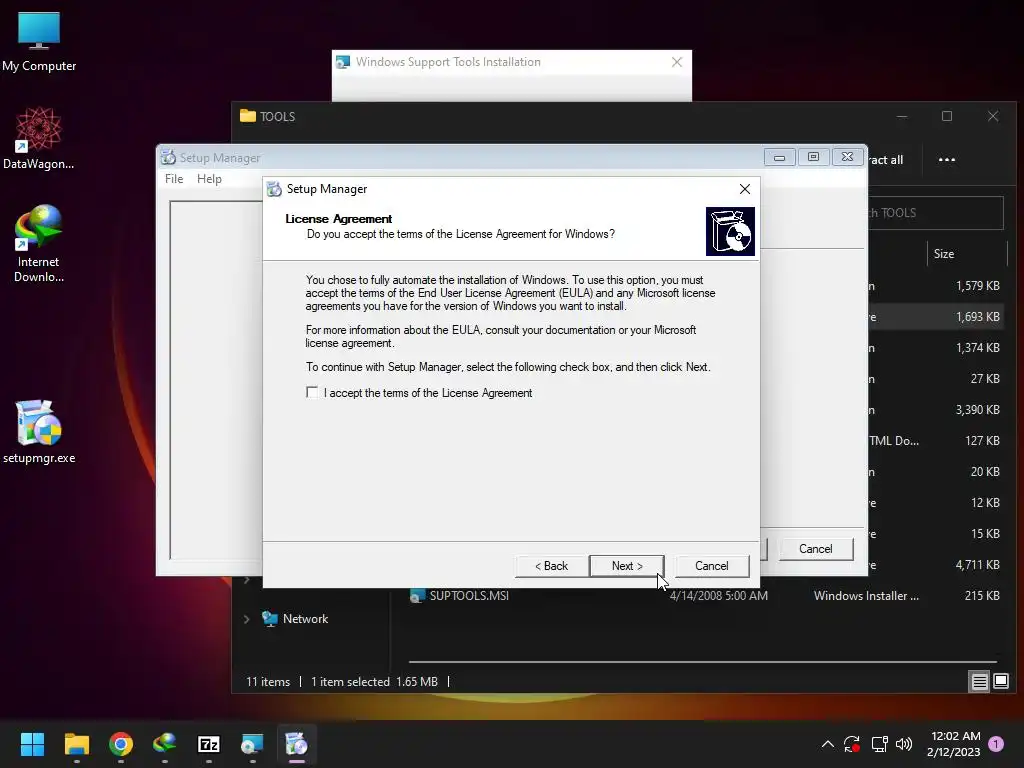Select the setupmgr.exe desktop icon

tap(39, 431)
